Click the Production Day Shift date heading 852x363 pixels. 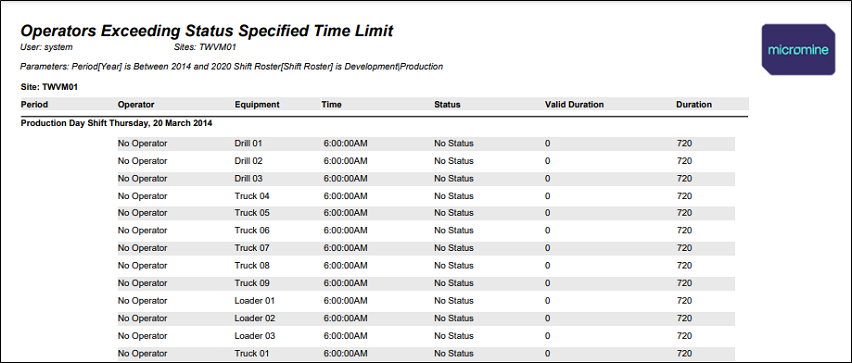(x=116, y=123)
